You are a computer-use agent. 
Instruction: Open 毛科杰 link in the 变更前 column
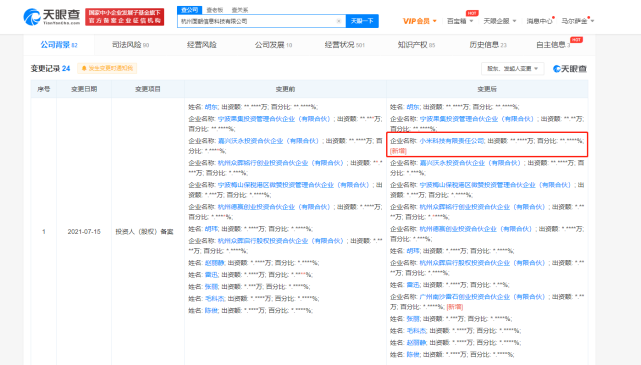[x=215, y=298]
